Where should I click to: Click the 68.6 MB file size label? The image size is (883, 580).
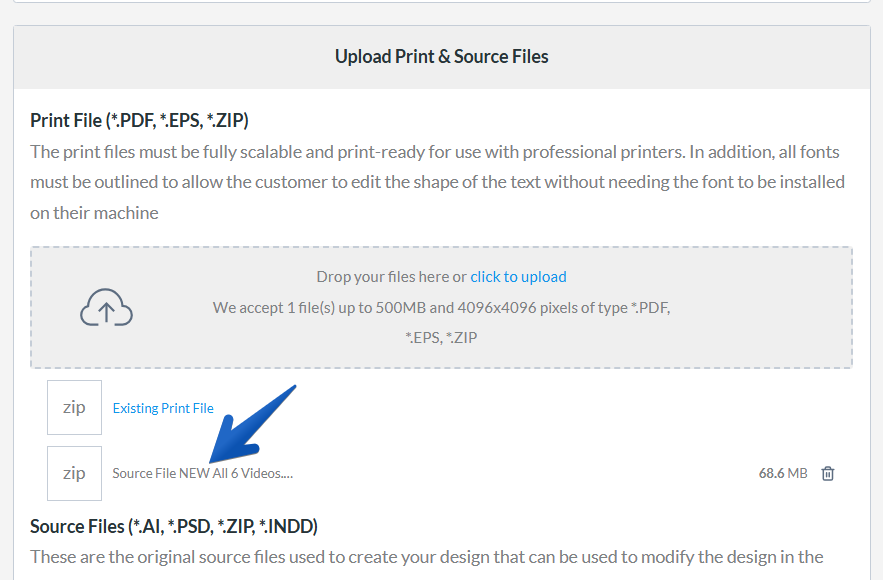tap(783, 474)
